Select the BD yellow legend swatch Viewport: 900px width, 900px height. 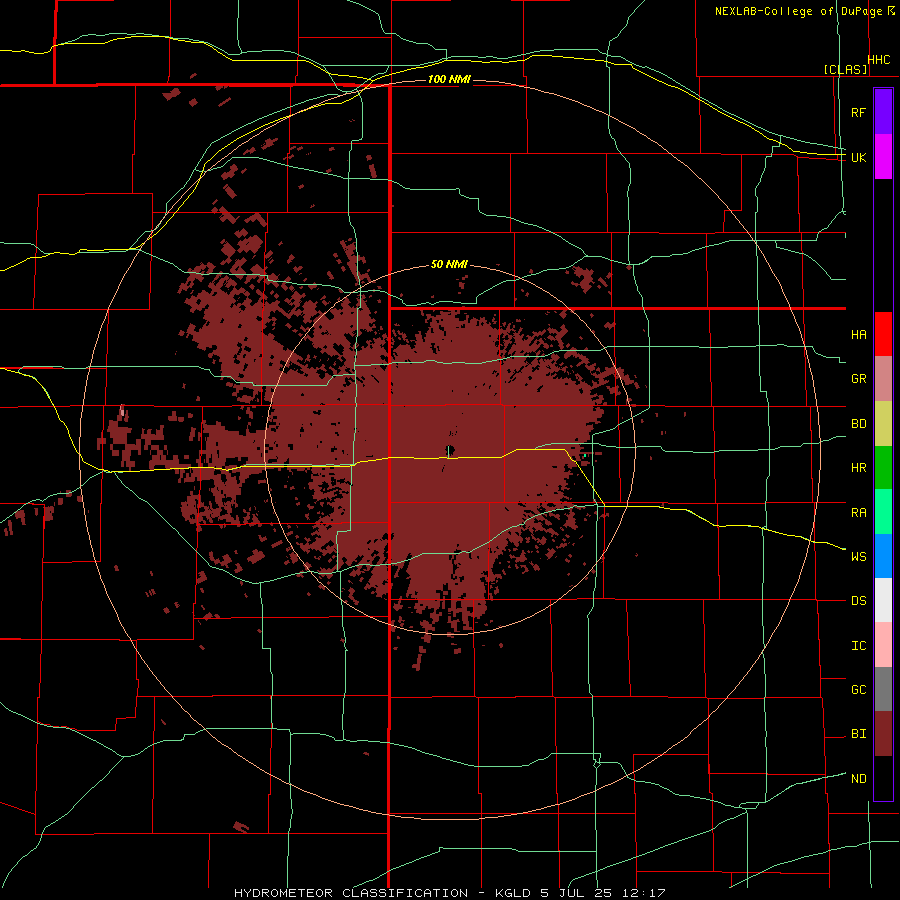tap(883, 424)
